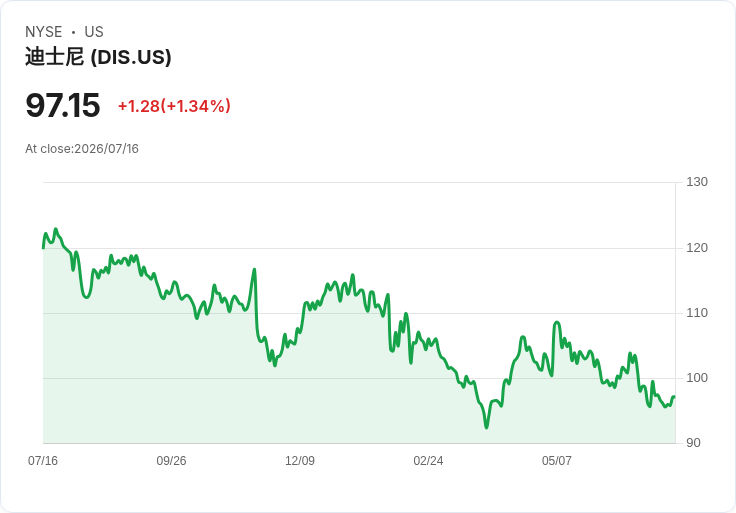The width and height of the screenshot is (736, 513).
Task: Click the current price 97.15
Action: pyautogui.click(x=63, y=105)
